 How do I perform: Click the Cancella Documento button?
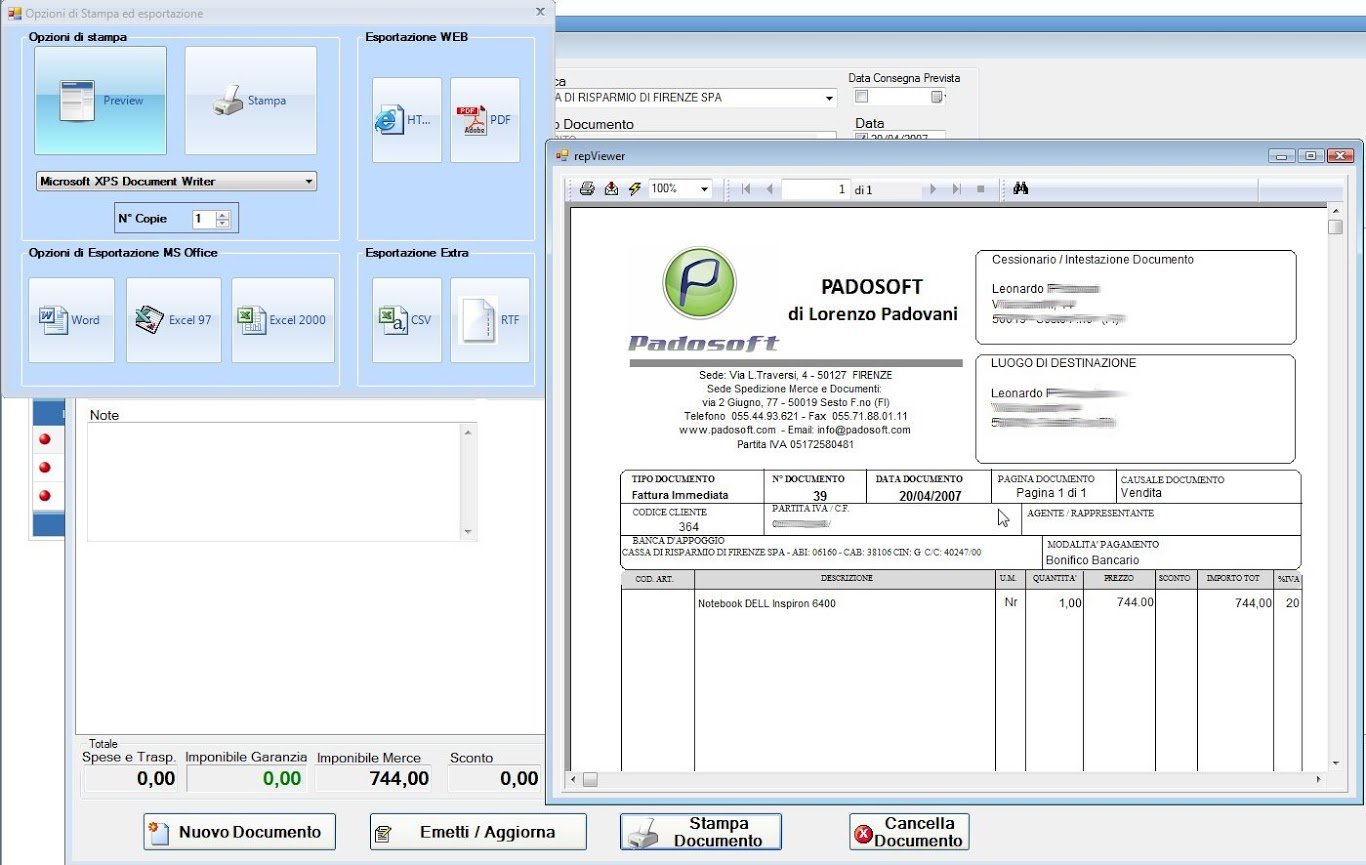[x=909, y=832]
